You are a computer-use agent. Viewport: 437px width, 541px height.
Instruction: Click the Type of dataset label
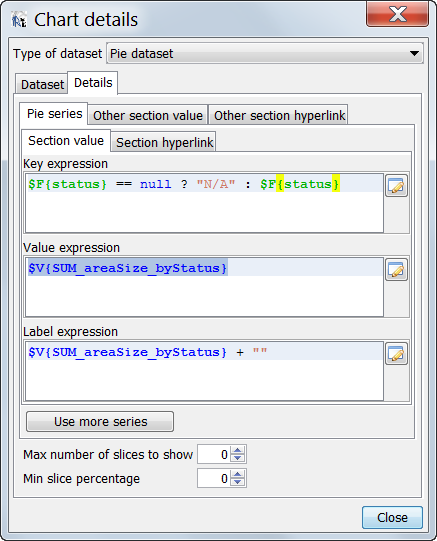(x=58, y=53)
